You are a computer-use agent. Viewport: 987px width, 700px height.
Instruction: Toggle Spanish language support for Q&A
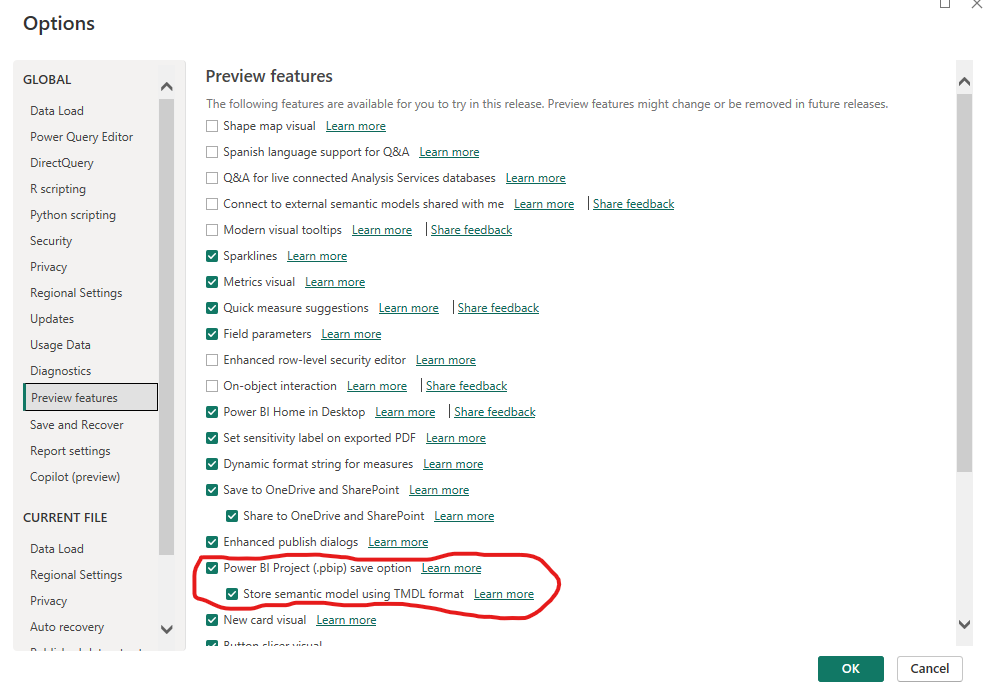click(x=212, y=152)
